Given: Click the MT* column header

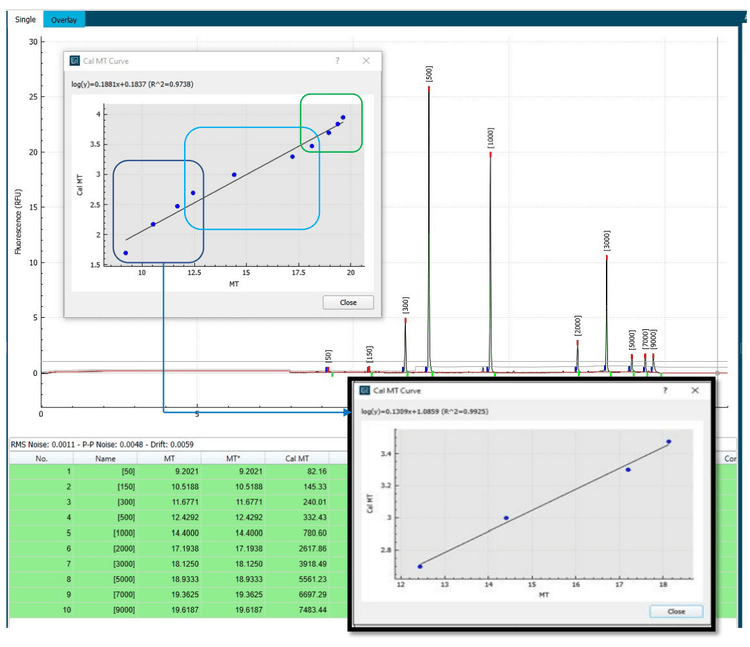Looking at the screenshot, I should pos(236,458).
